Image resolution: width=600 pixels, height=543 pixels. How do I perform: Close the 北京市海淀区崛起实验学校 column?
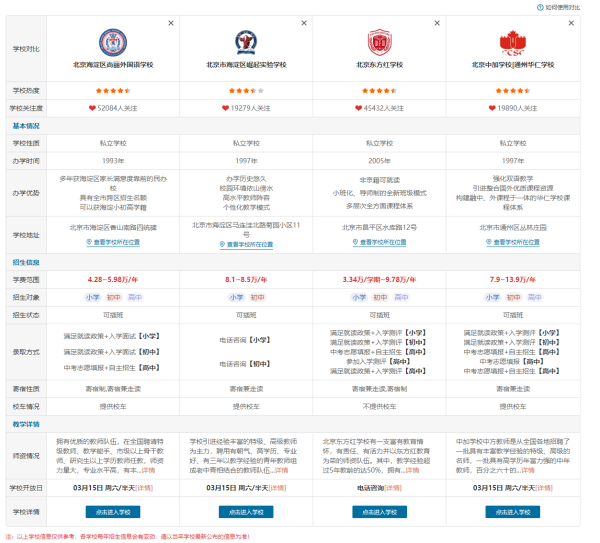click(304, 23)
